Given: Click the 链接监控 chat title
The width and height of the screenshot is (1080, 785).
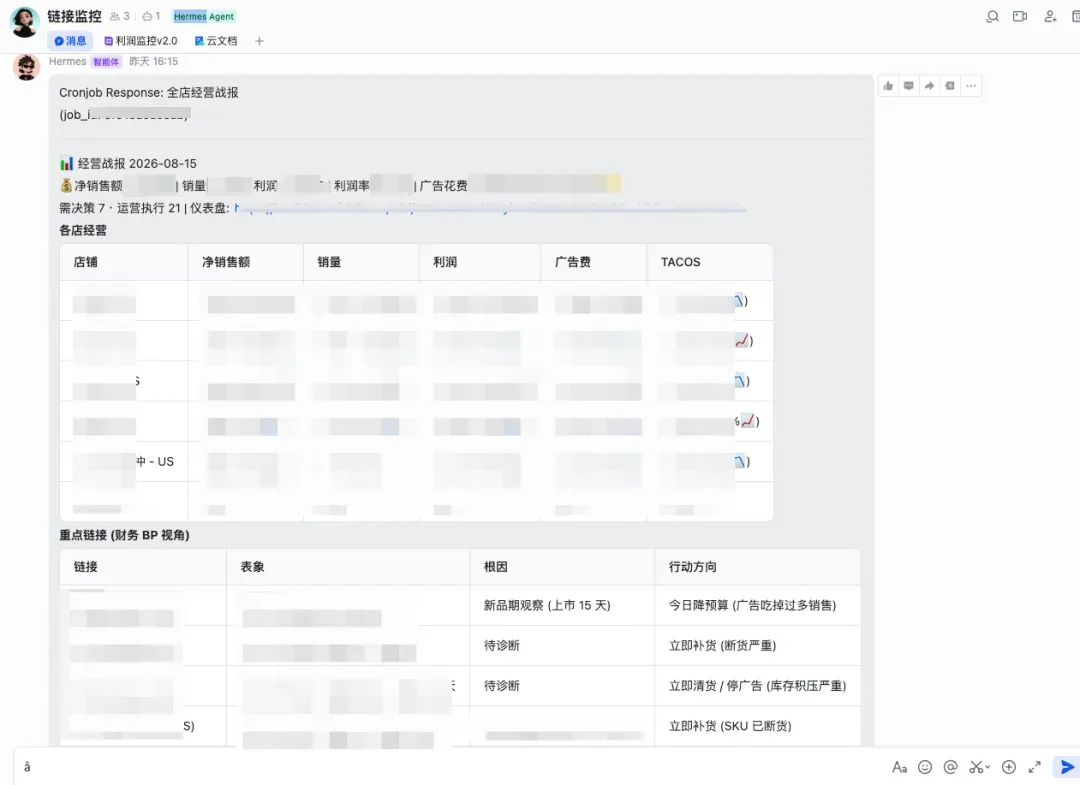Looking at the screenshot, I should click(74, 17).
